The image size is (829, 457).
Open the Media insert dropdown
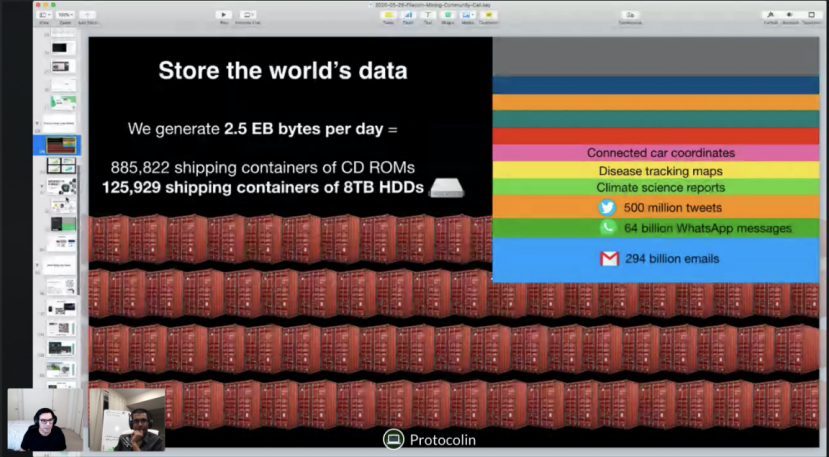point(467,15)
